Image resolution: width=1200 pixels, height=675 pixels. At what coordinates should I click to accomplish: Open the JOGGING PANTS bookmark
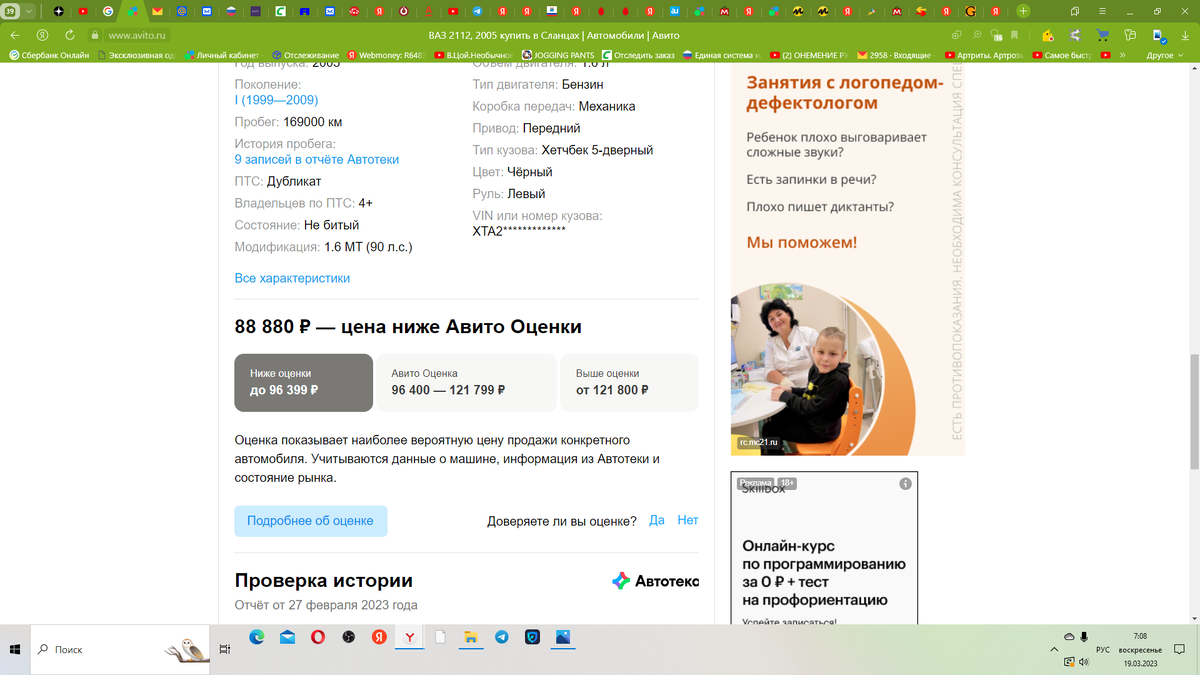pyautogui.click(x=558, y=55)
